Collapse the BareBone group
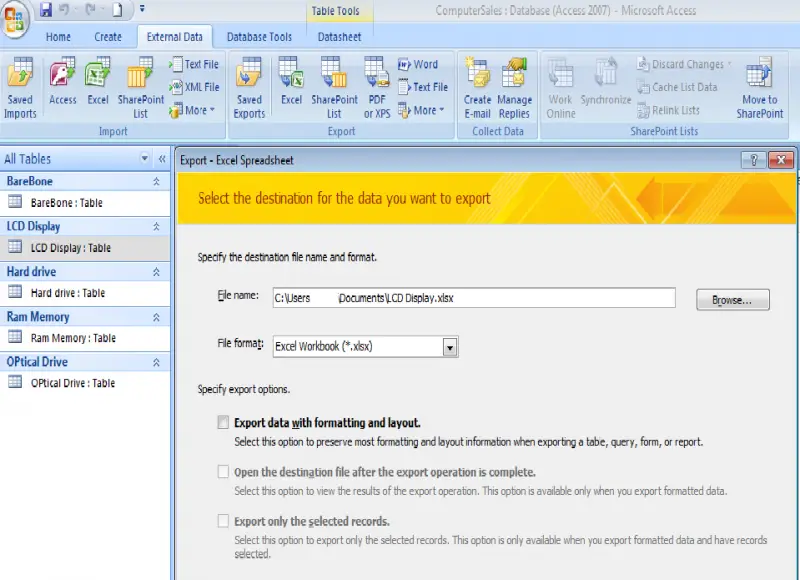The height and width of the screenshot is (580, 800). coord(157,182)
